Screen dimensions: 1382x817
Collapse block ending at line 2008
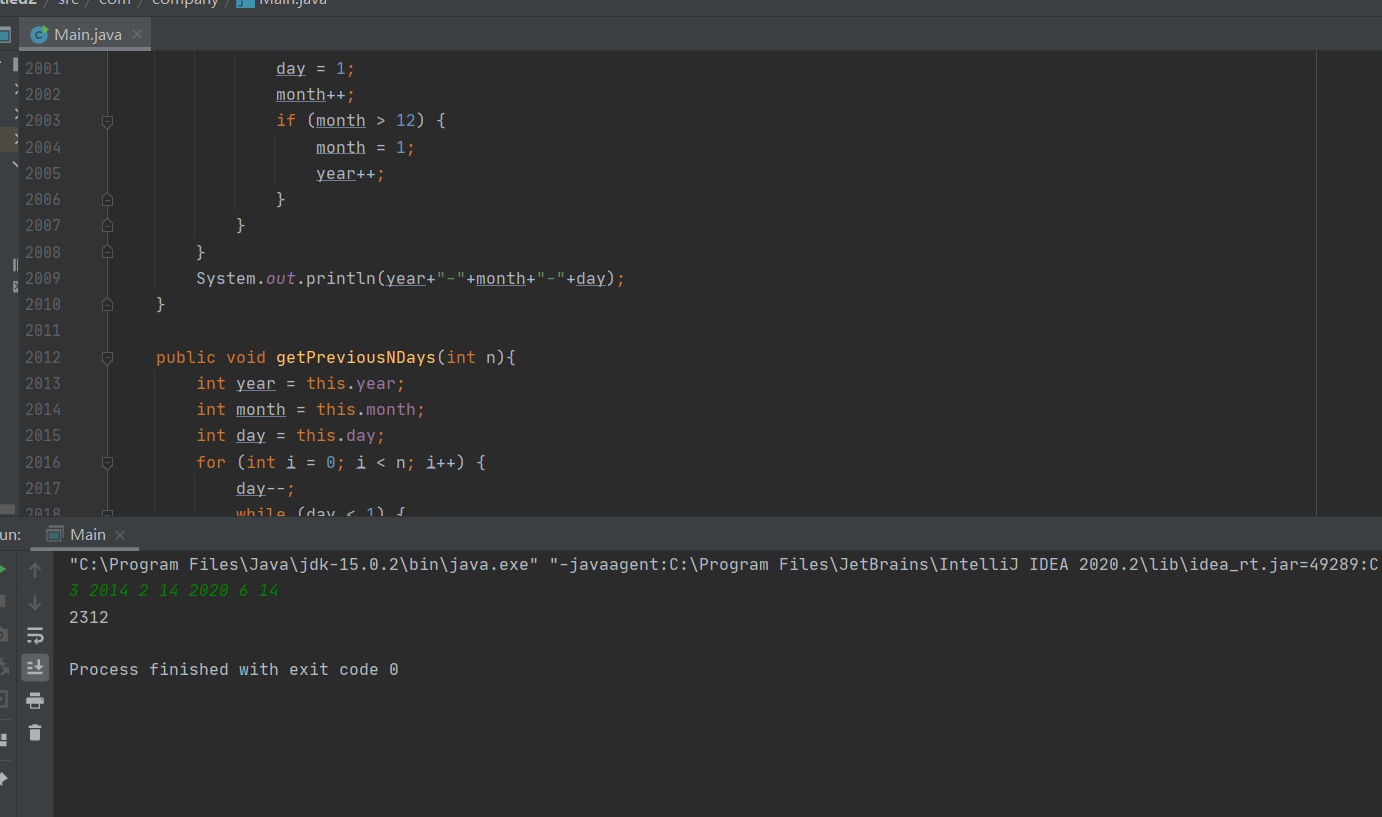click(107, 252)
